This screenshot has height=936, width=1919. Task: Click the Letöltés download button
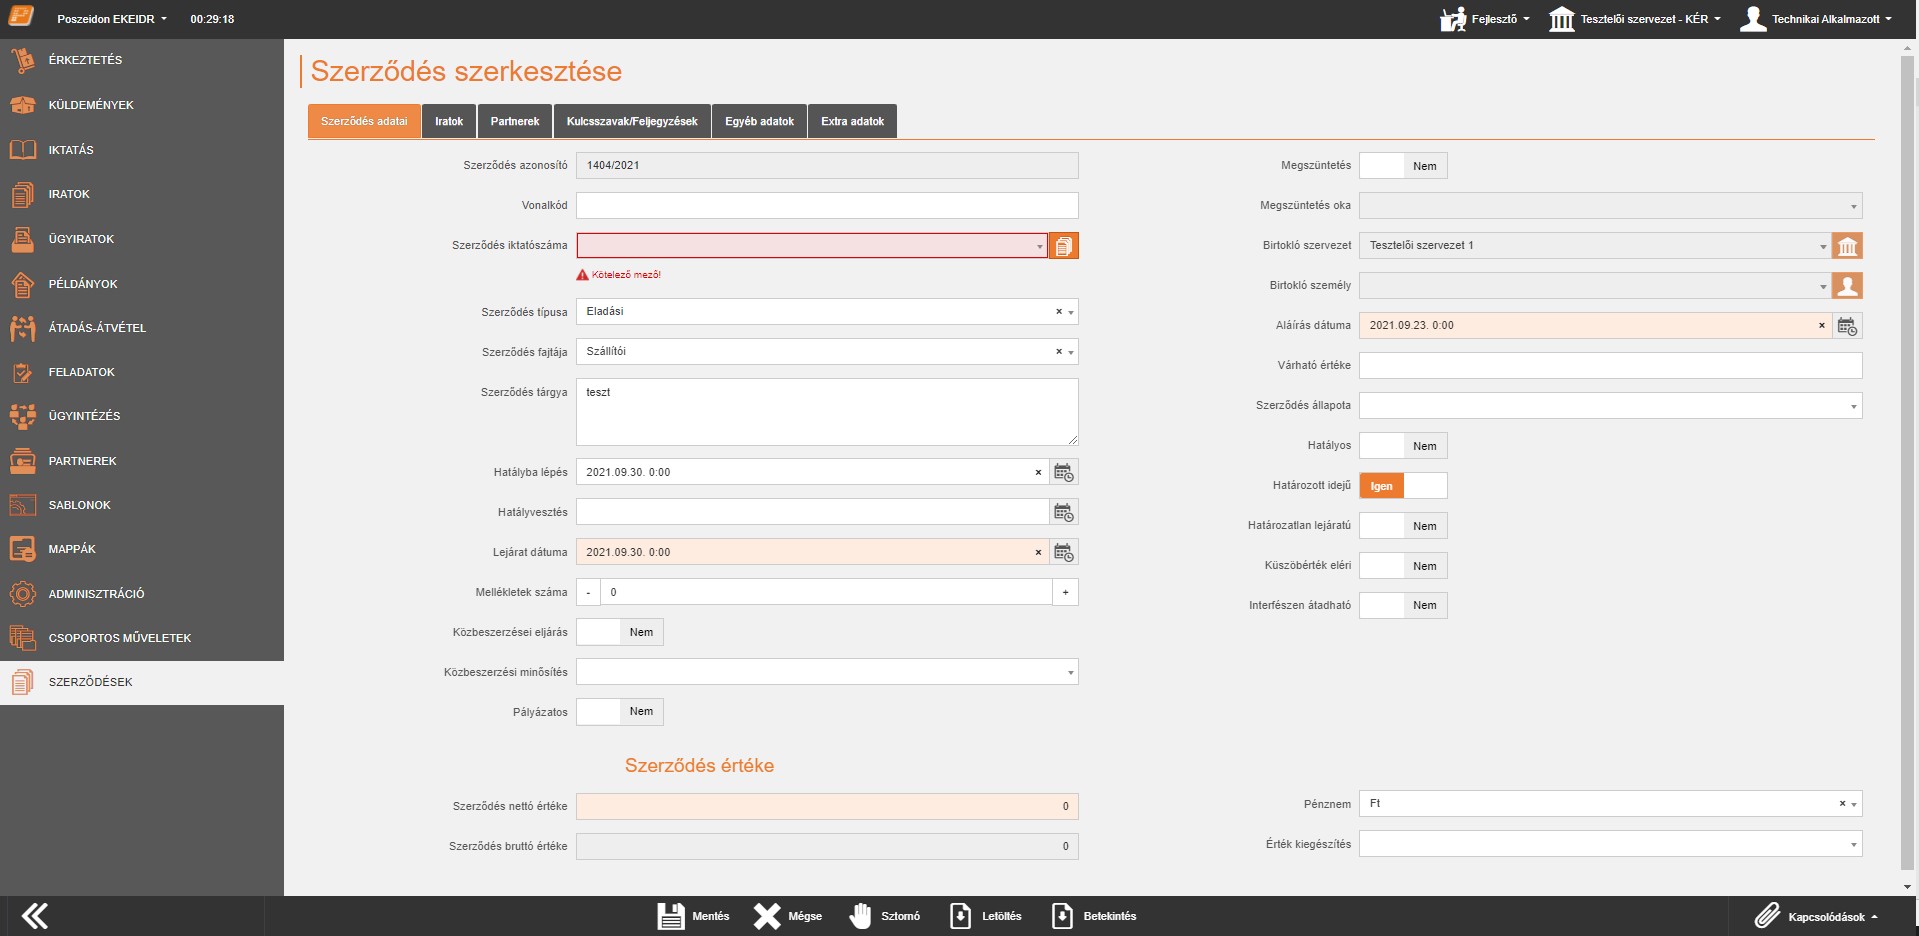(985, 916)
